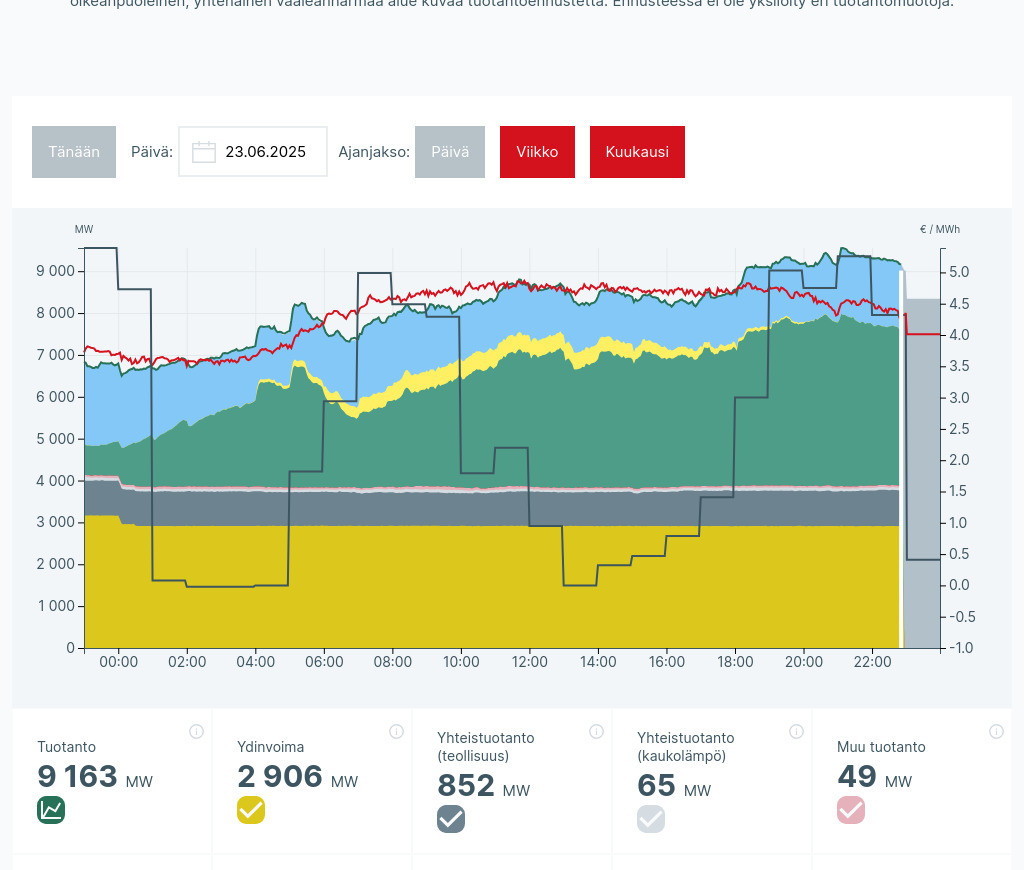Select the Päivä time period button
The height and width of the screenshot is (870, 1024).
[x=450, y=152]
